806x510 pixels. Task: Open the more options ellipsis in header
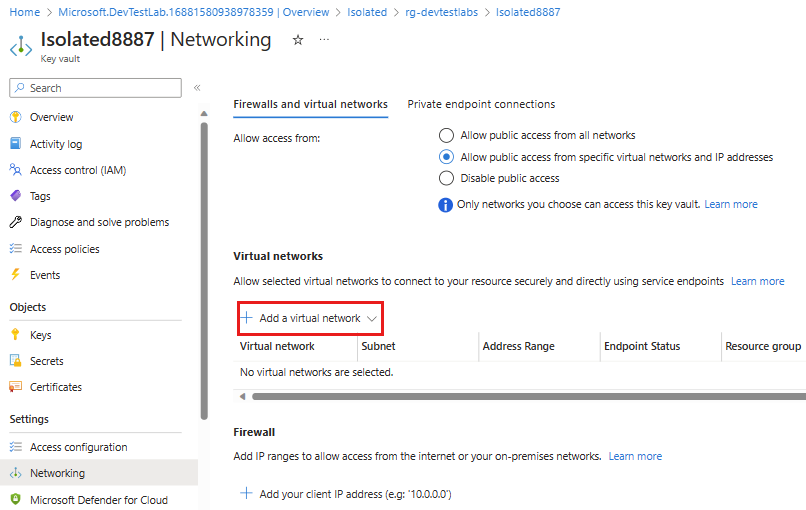coord(324,40)
